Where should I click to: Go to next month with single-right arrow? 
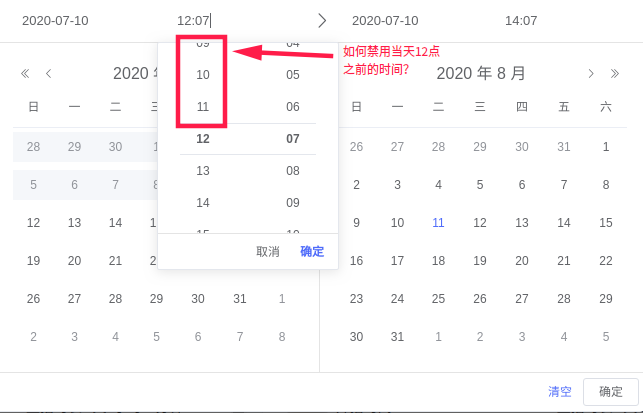(x=591, y=74)
